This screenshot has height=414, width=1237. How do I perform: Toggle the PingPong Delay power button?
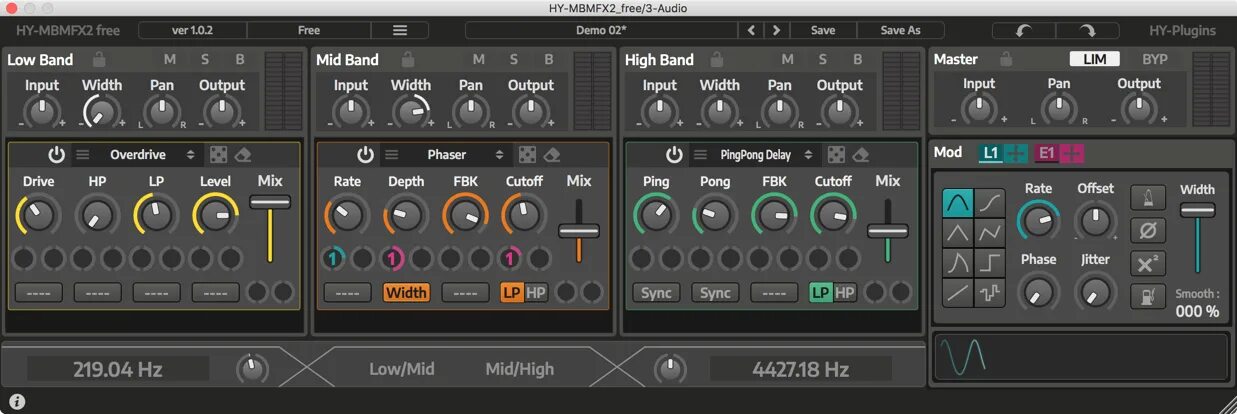click(x=674, y=155)
